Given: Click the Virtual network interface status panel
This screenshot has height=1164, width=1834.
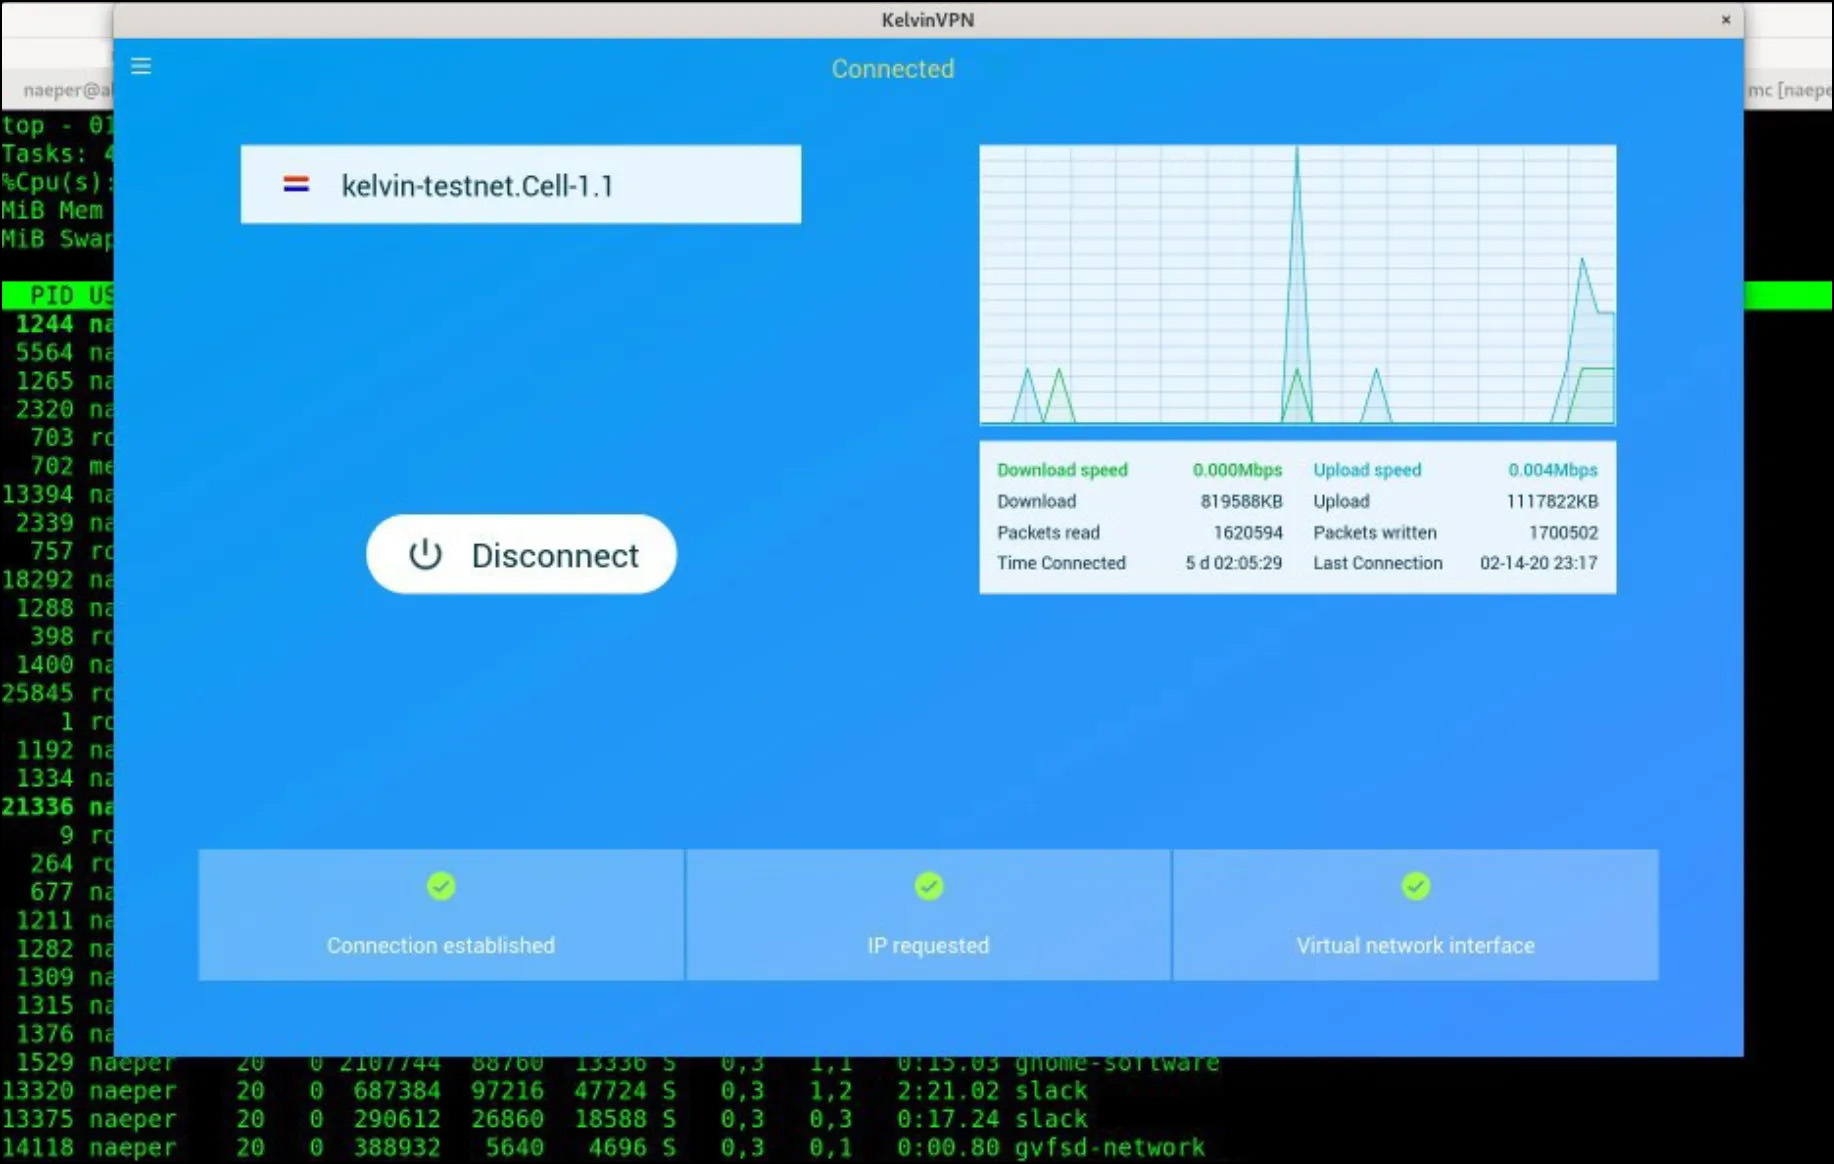Looking at the screenshot, I should click(1415, 915).
